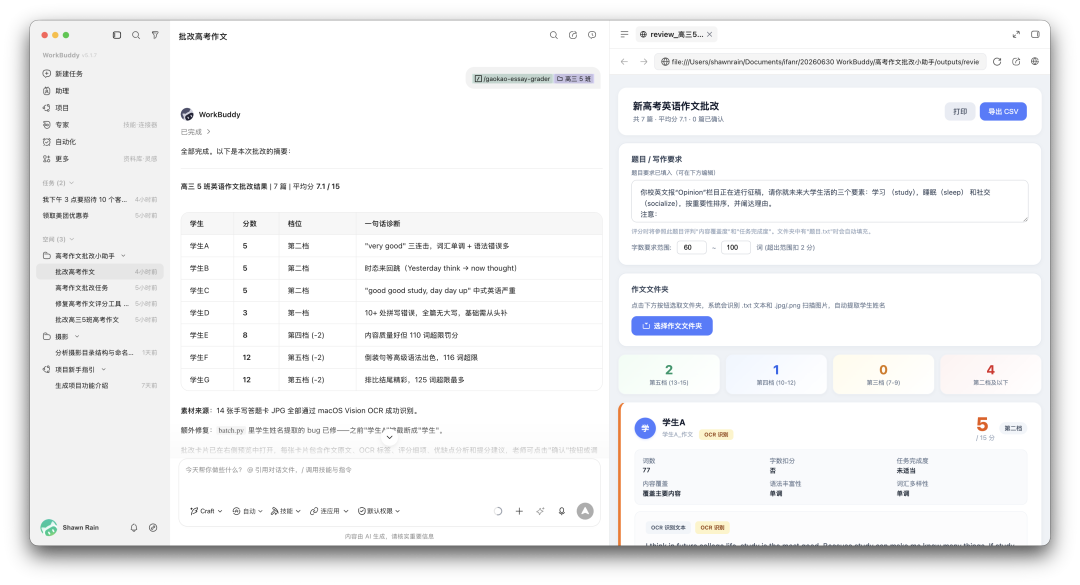Collapse the 任务 (2) section
Image resolution: width=1080 pixels, height=585 pixels.
pos(72,183)
